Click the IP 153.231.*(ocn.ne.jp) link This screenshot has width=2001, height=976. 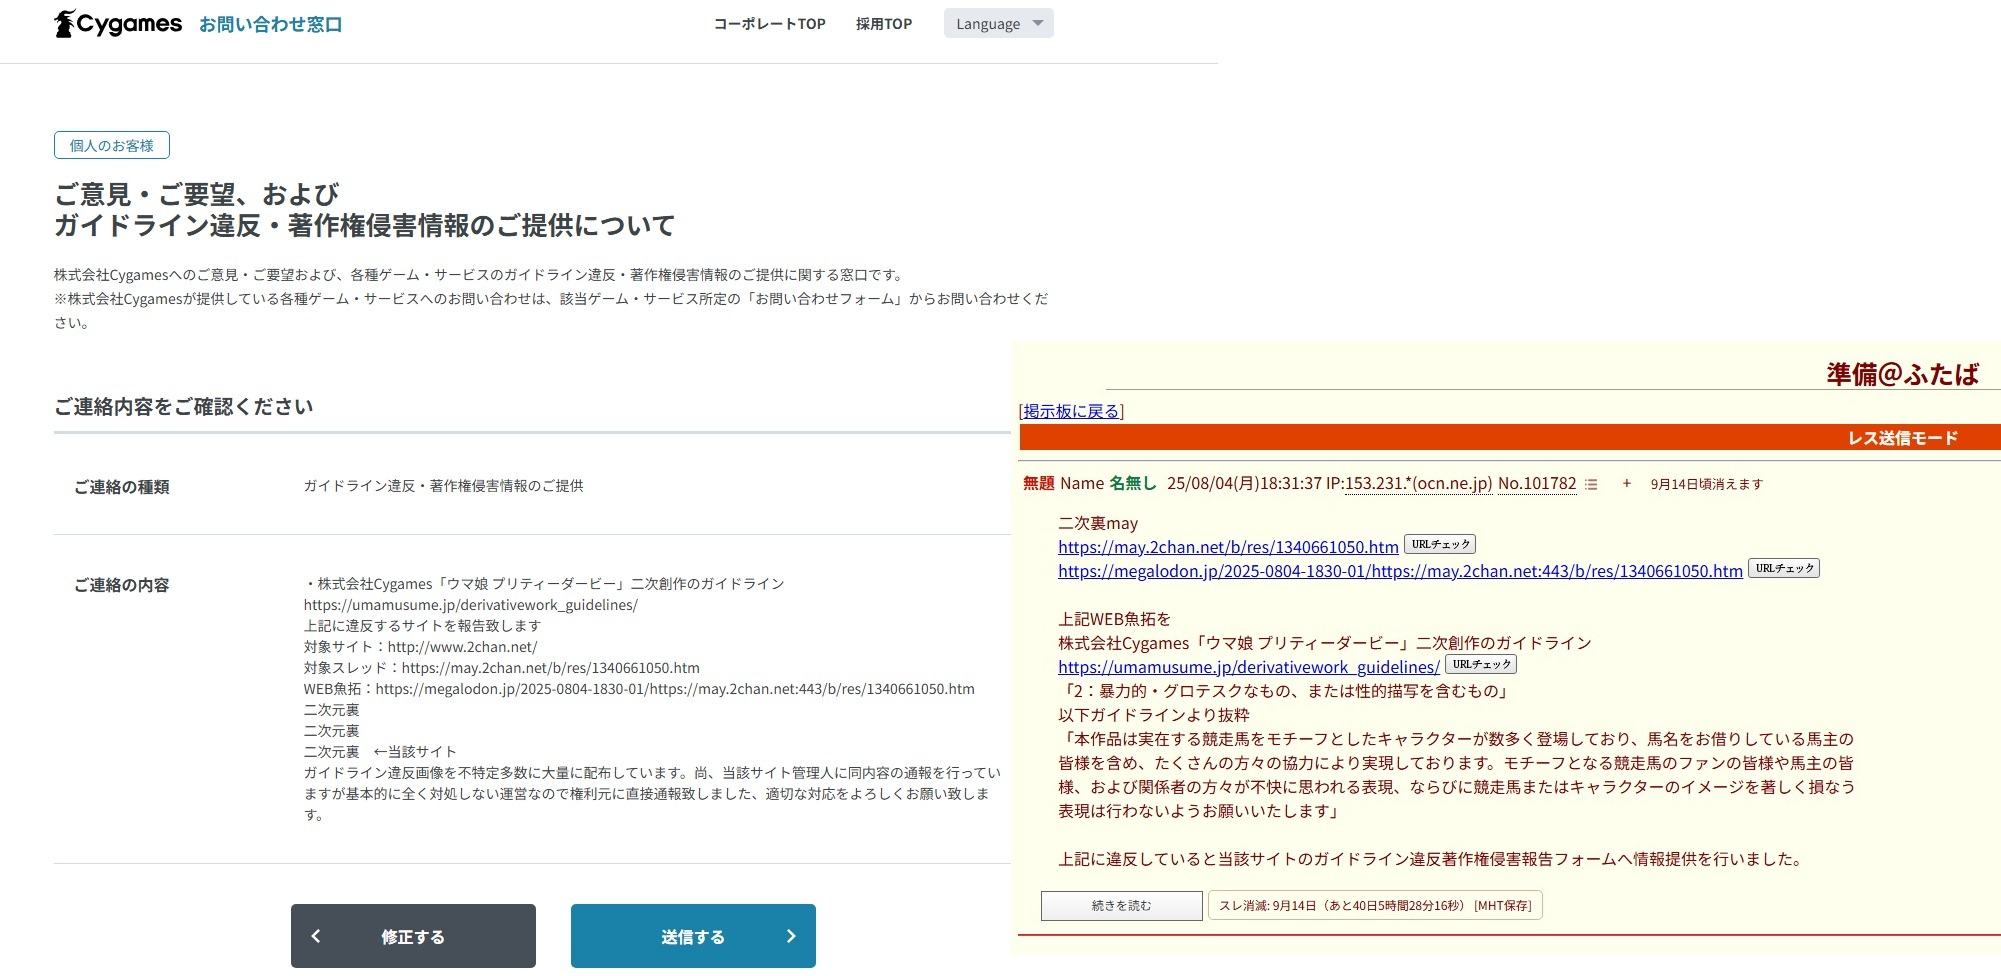pos(1418,484)
